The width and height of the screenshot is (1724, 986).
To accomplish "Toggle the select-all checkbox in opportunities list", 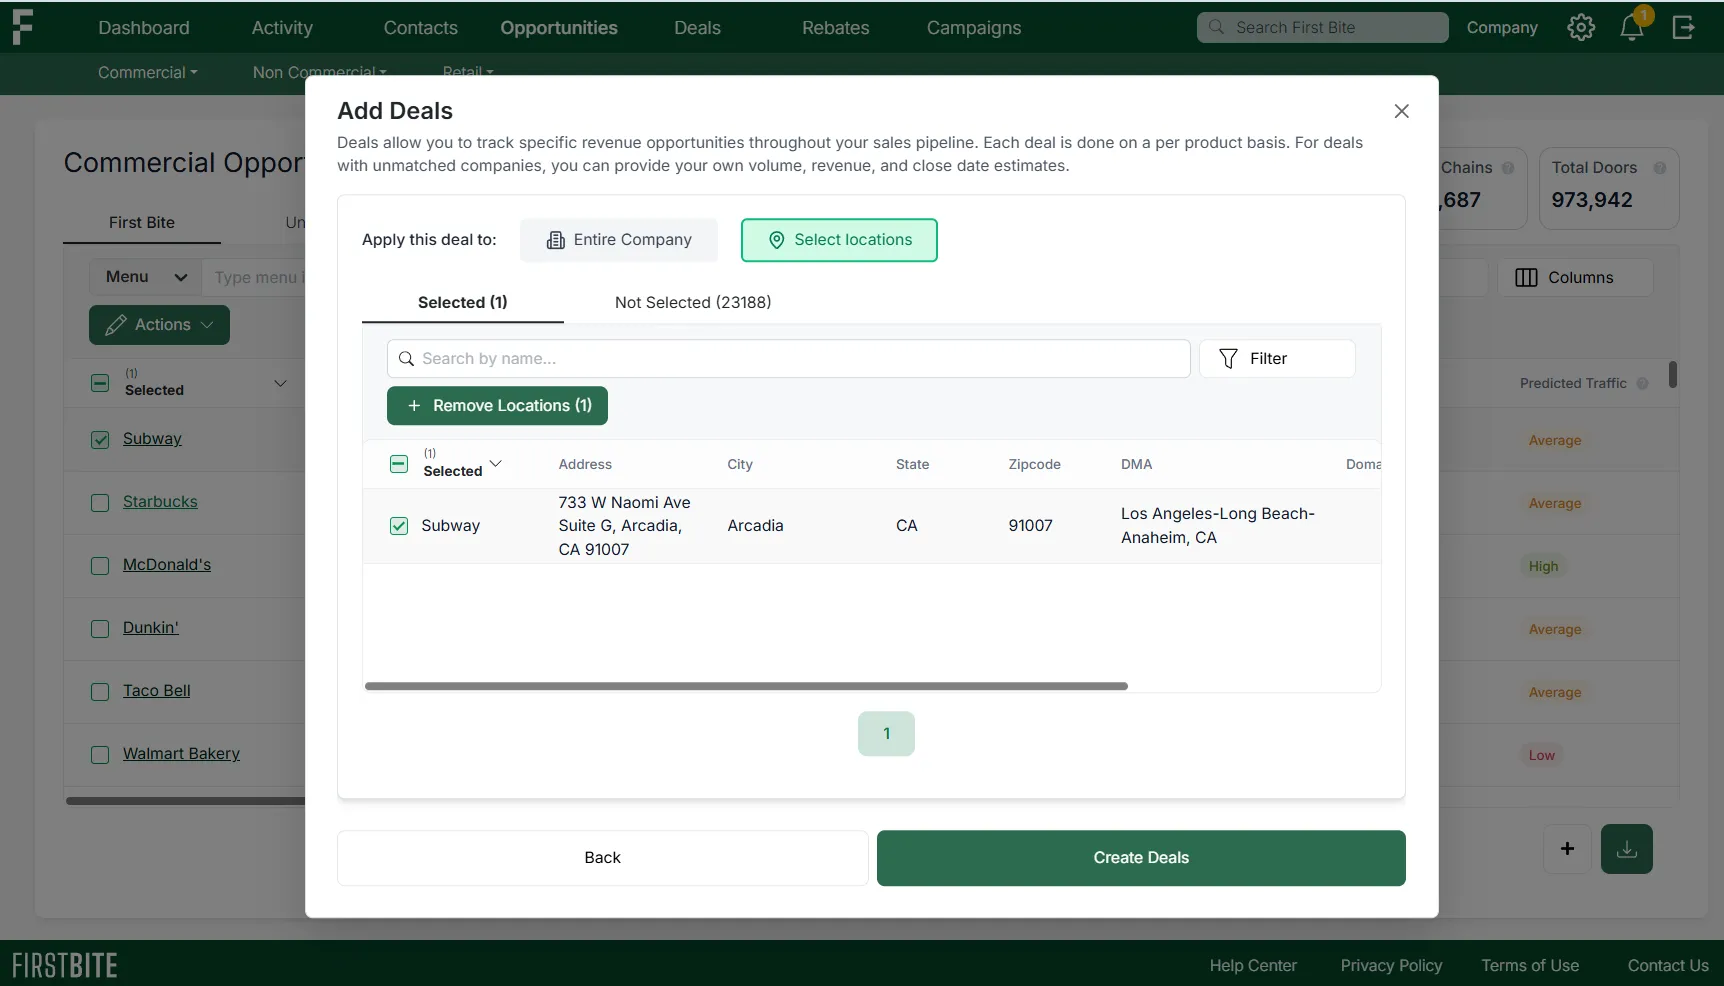I will coord(100,383).
